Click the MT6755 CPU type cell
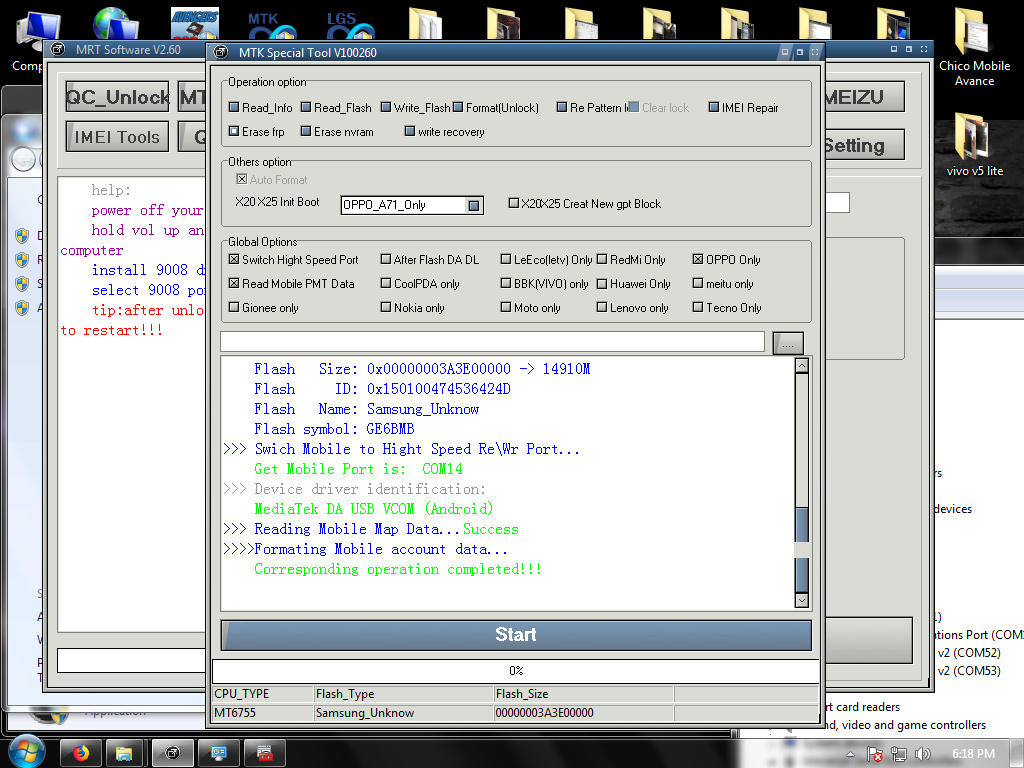 [x=263, y=712]
